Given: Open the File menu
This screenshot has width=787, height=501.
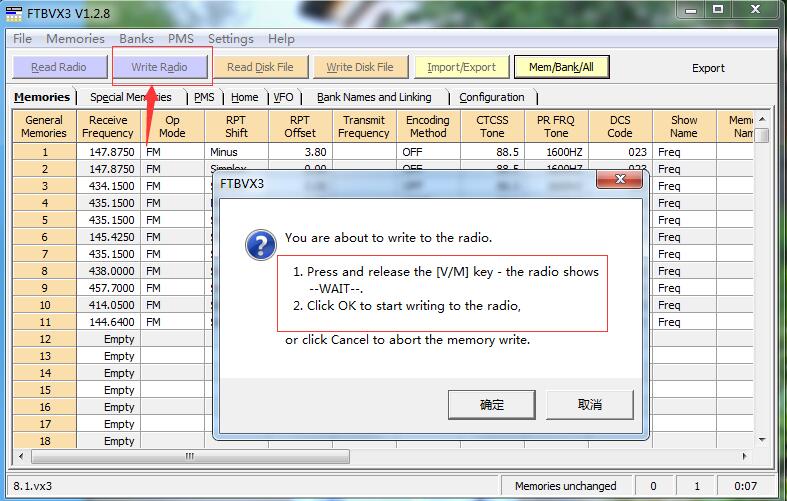Looking at the screenshot, I should 22,39.
